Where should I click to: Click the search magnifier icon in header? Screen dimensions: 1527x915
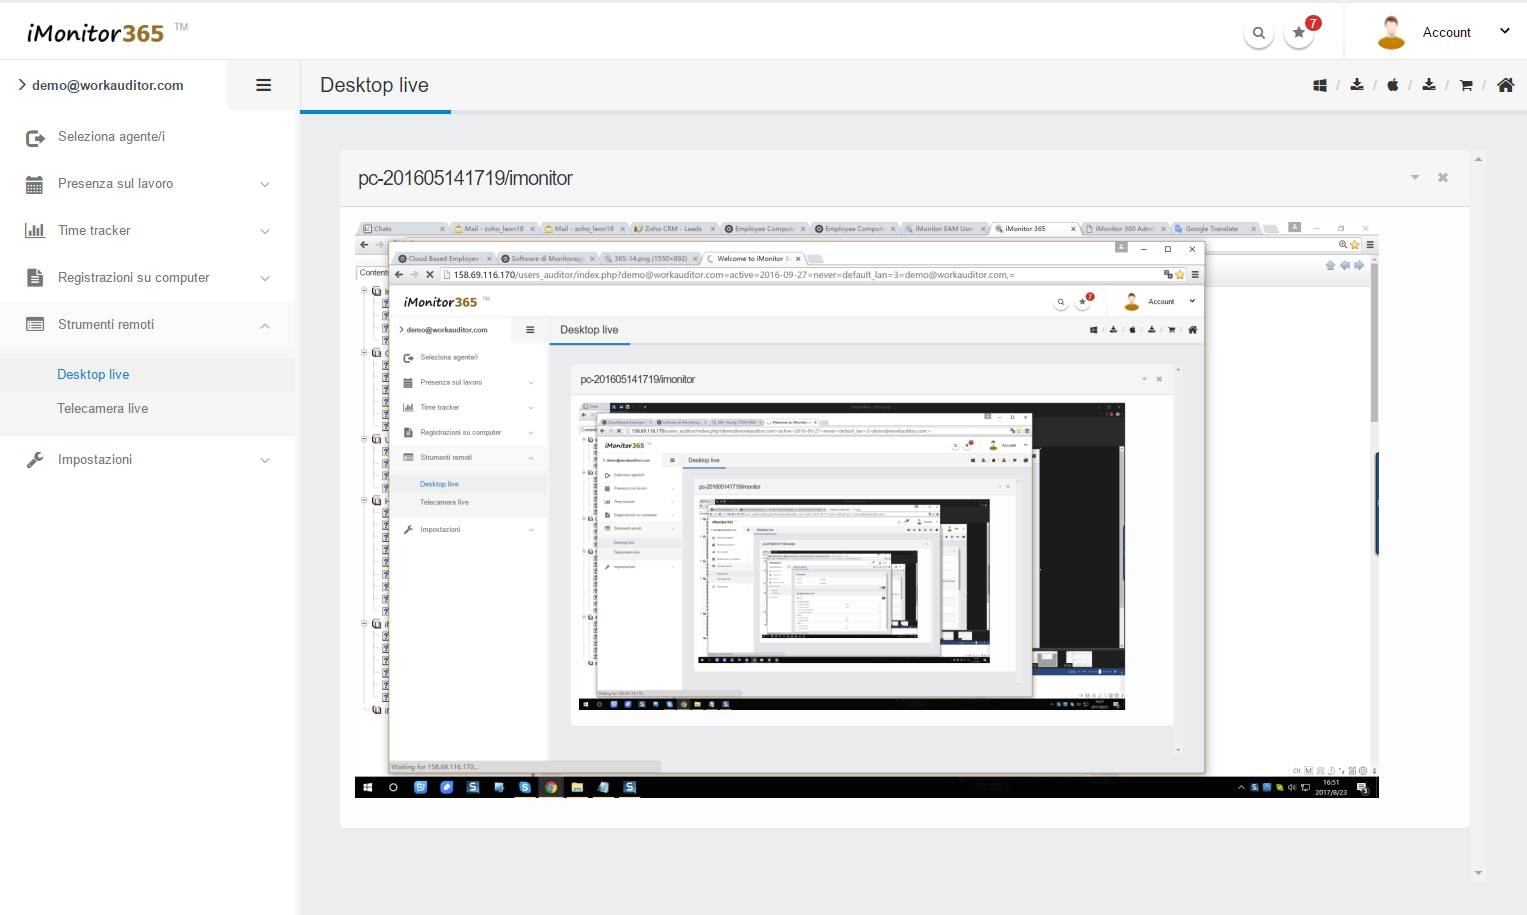tap(1258, 33)
